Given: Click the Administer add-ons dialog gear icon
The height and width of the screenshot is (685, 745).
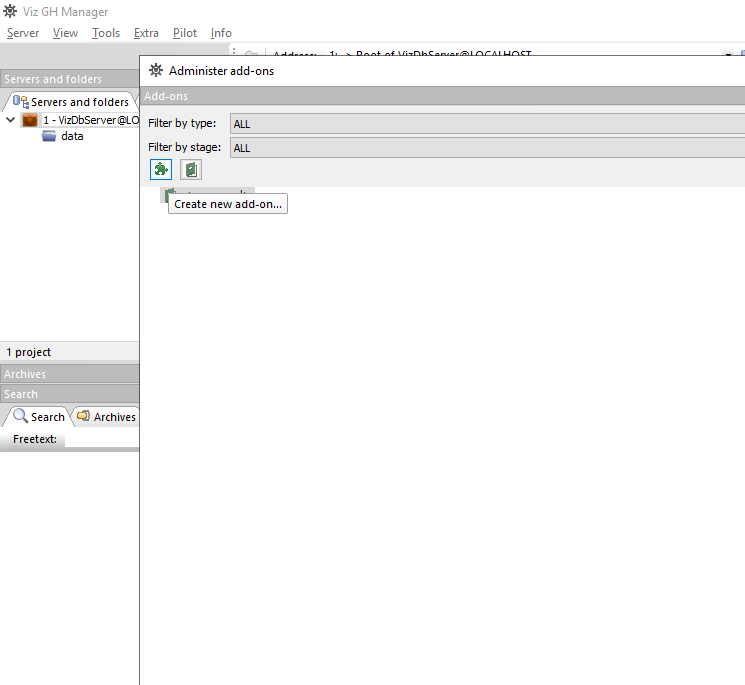Looking at the screenshot, I should pyautogui.click(x=156, y=71).
